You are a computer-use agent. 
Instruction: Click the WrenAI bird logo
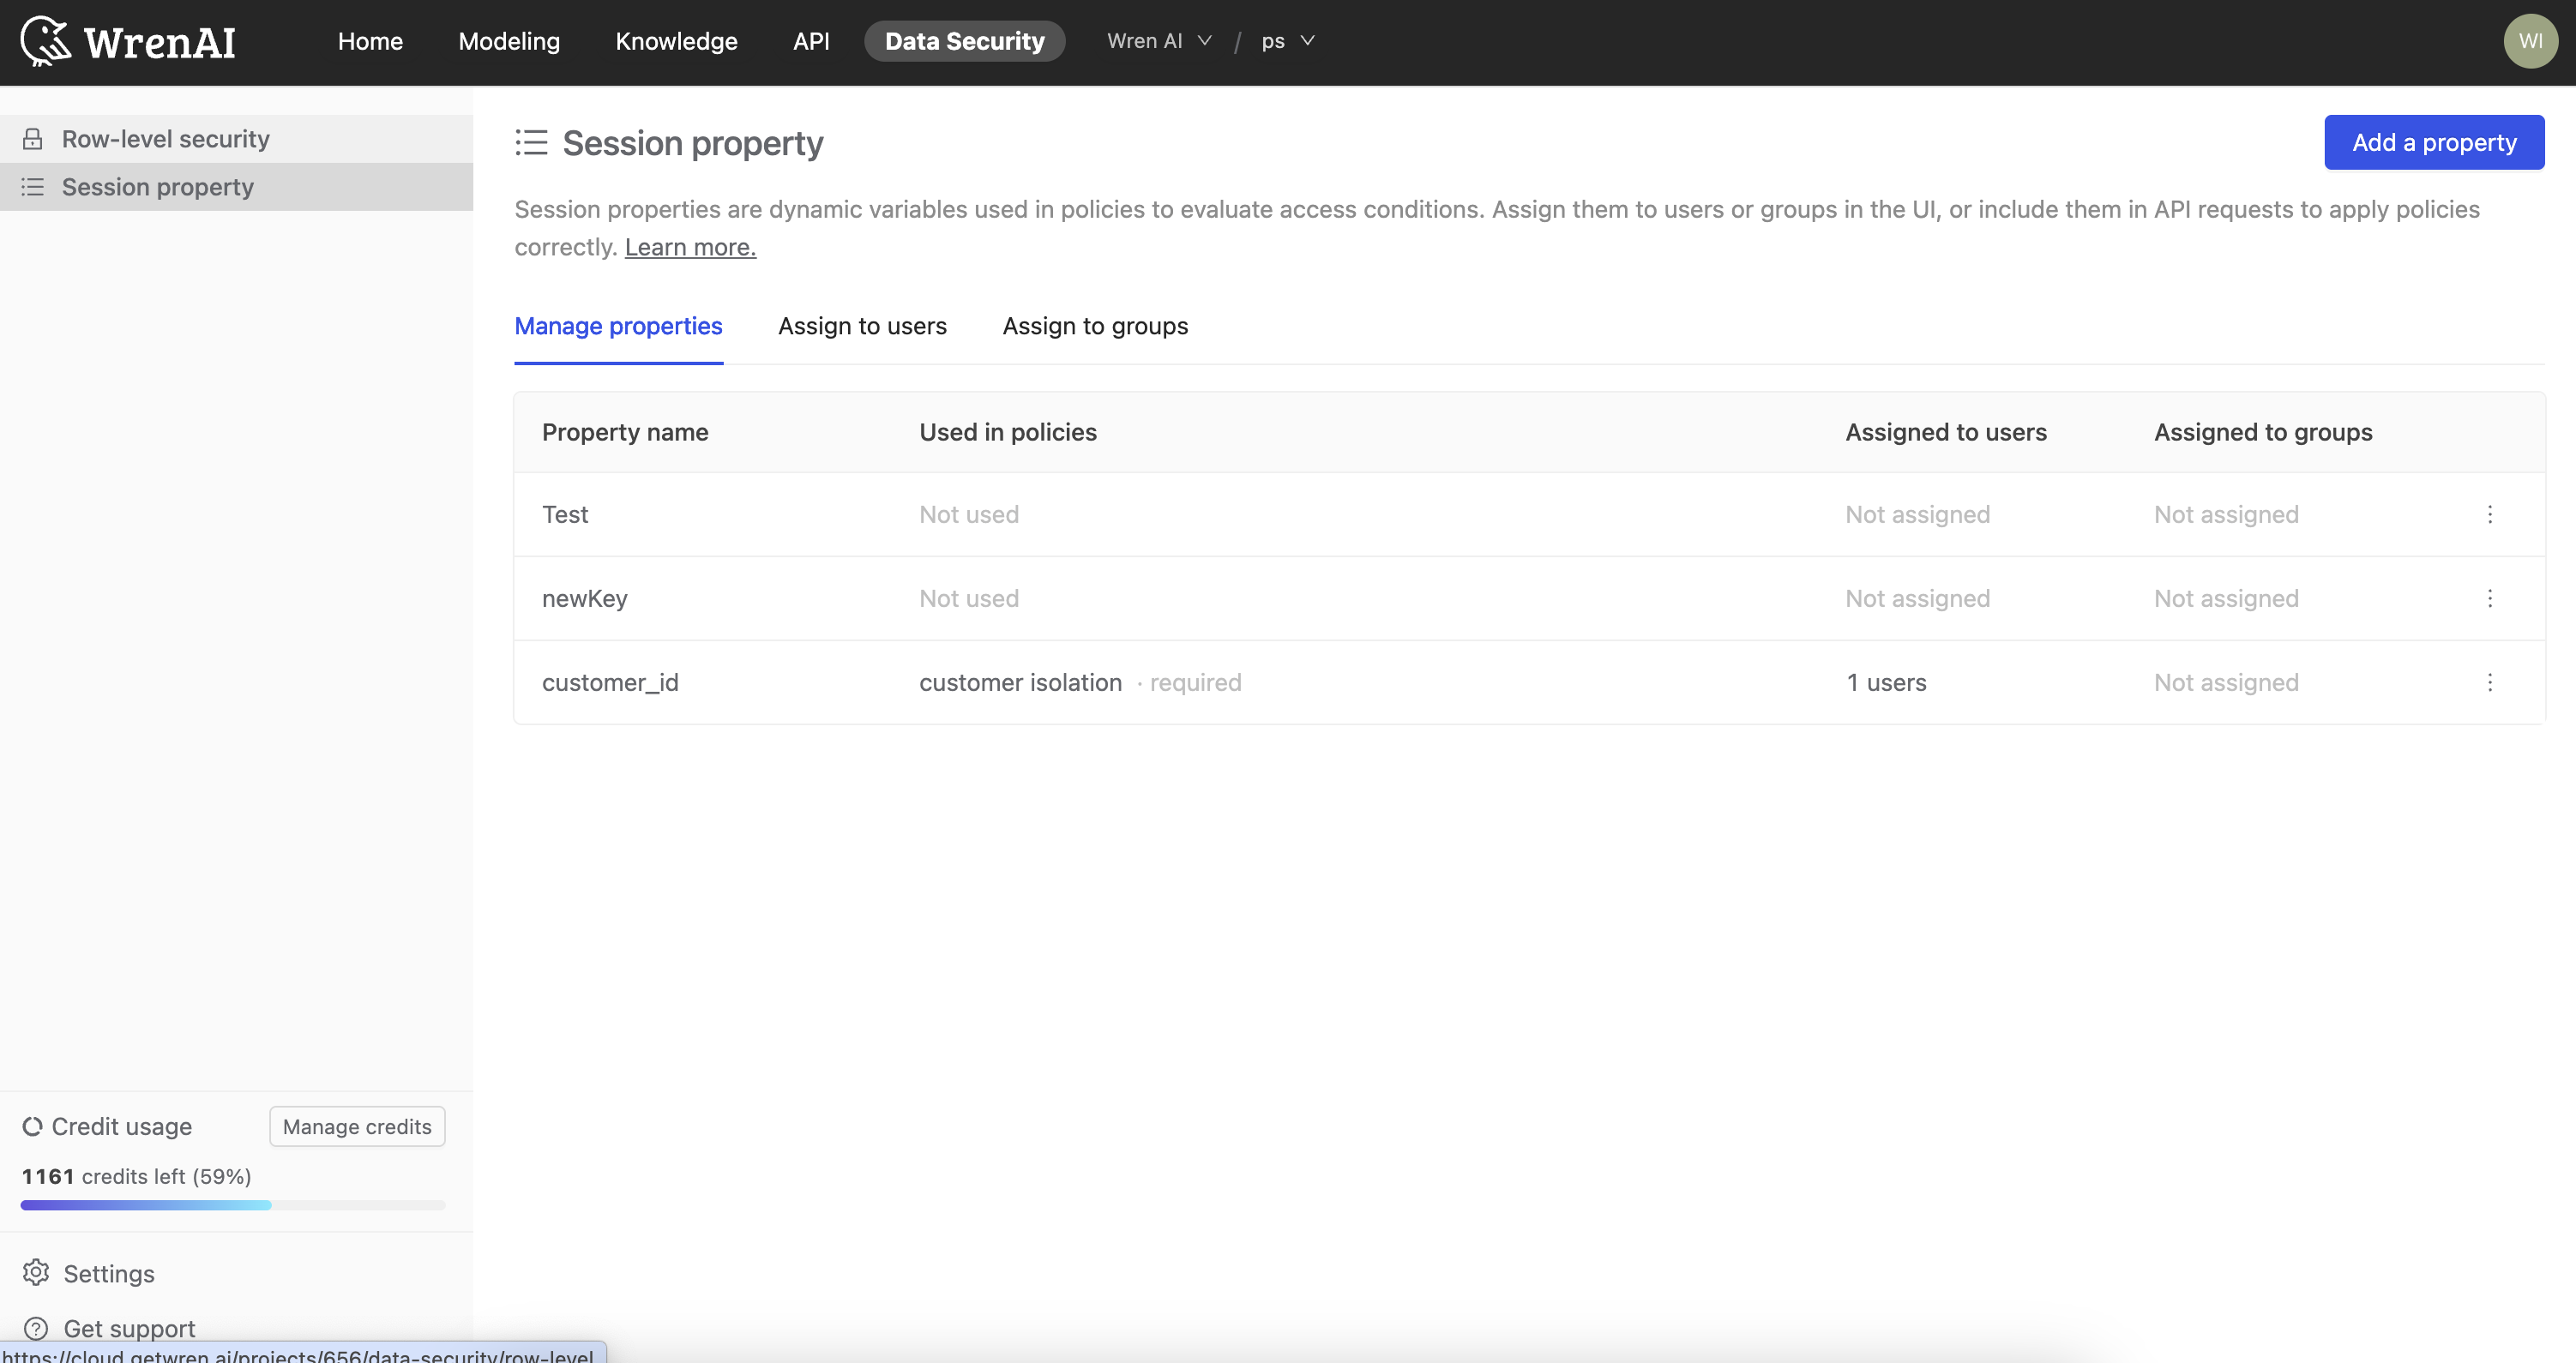pyautogui.click(x=46, y=41)
